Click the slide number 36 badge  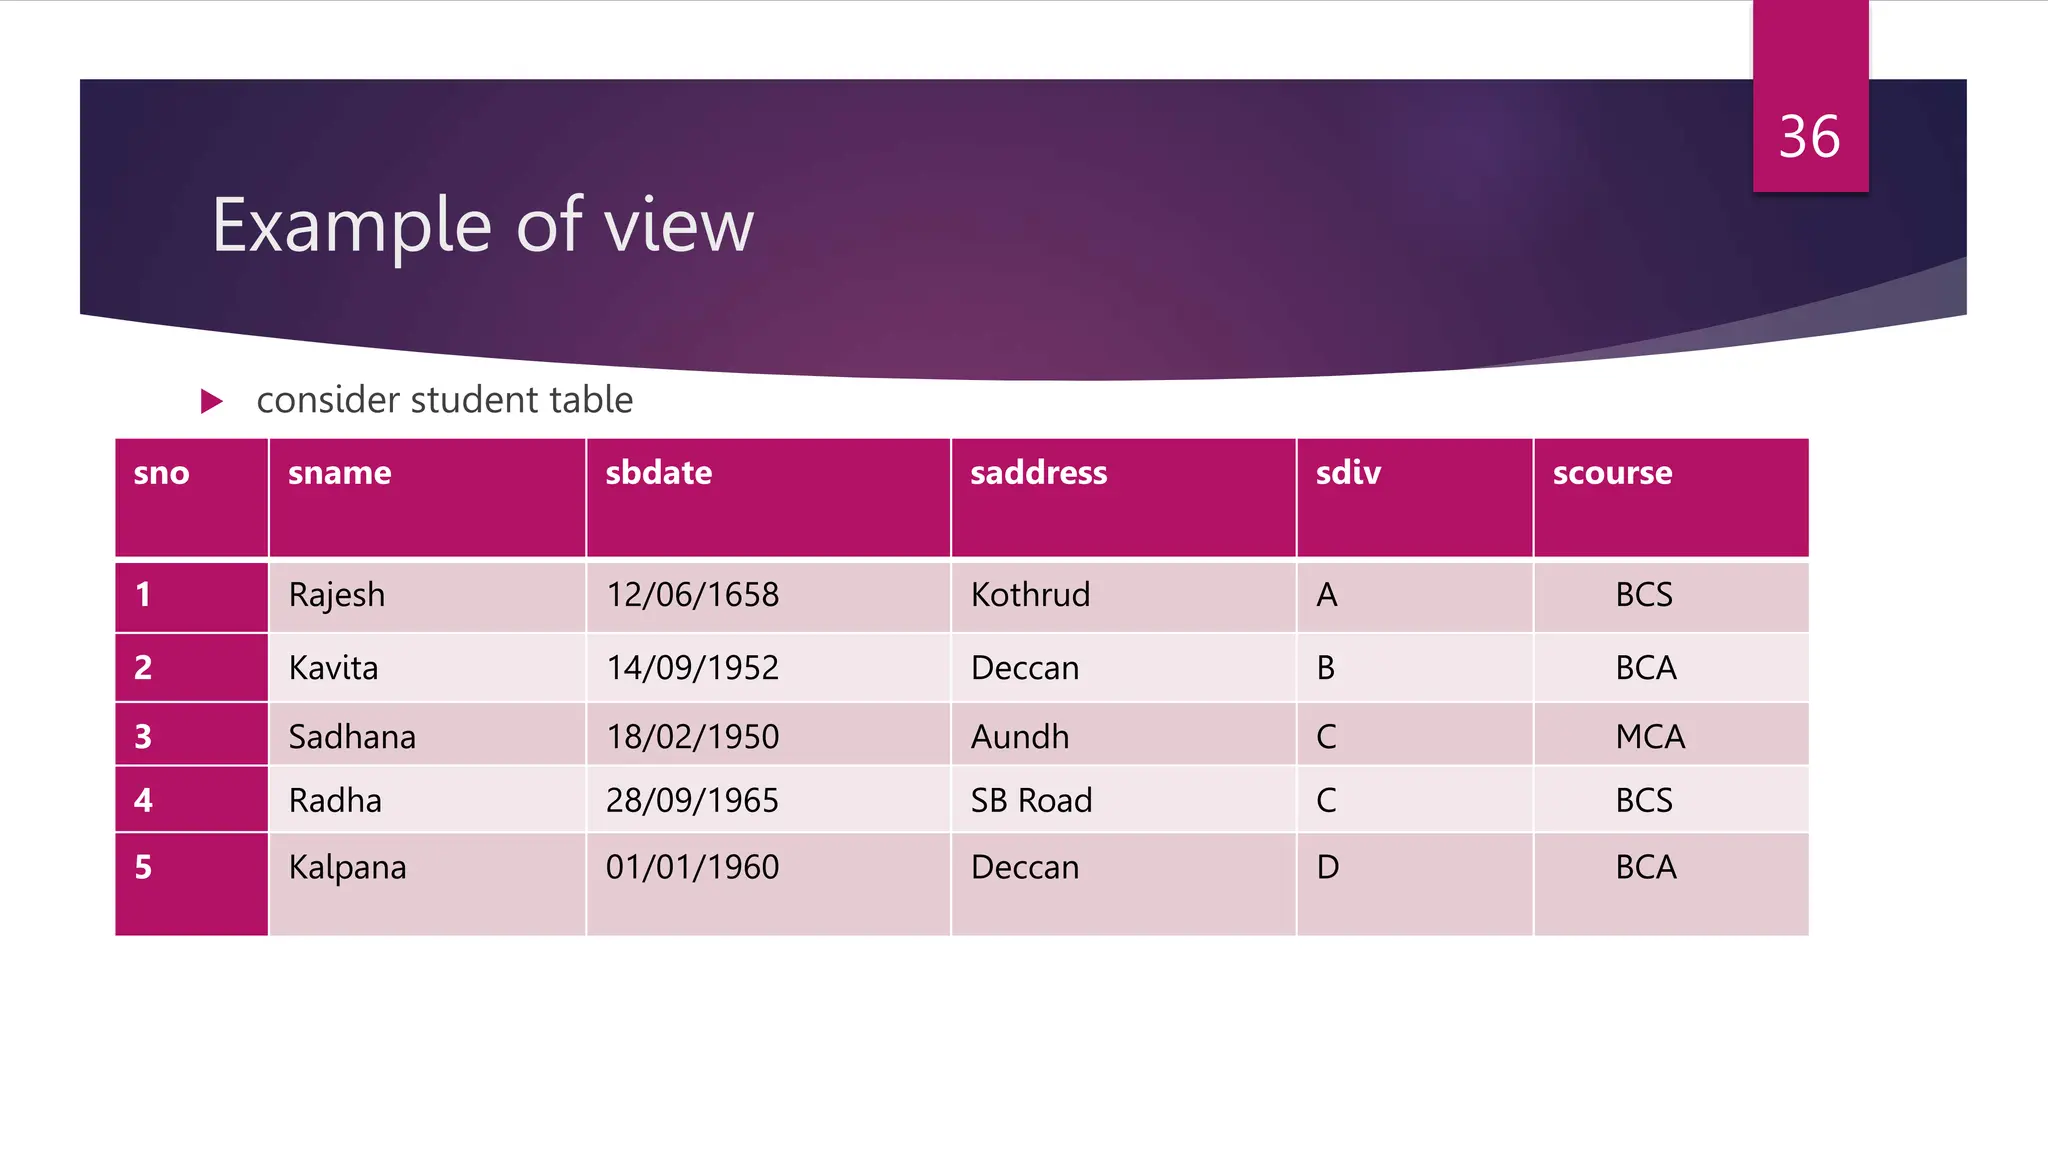pyautogui.click(x=1809, y=136)
